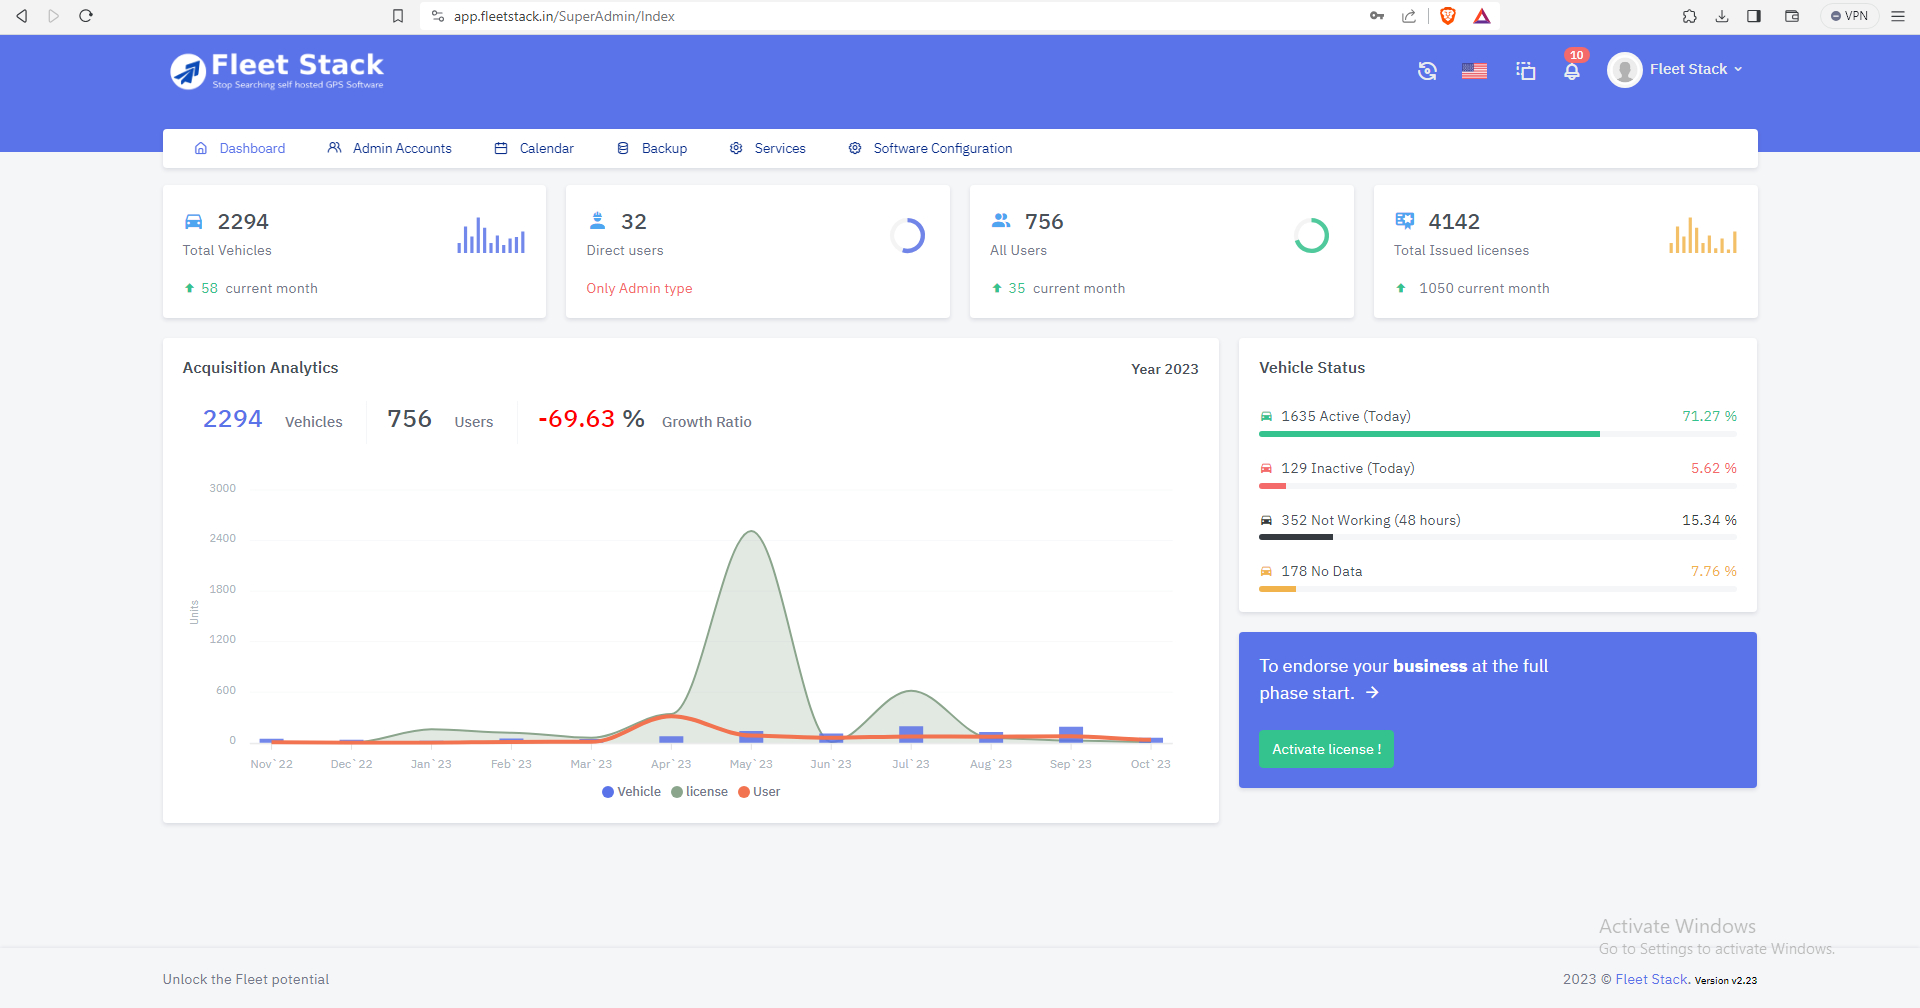Toggle the license series in chart legend
This screenshot has height=1008, width=1920.
tap(699, 792)
